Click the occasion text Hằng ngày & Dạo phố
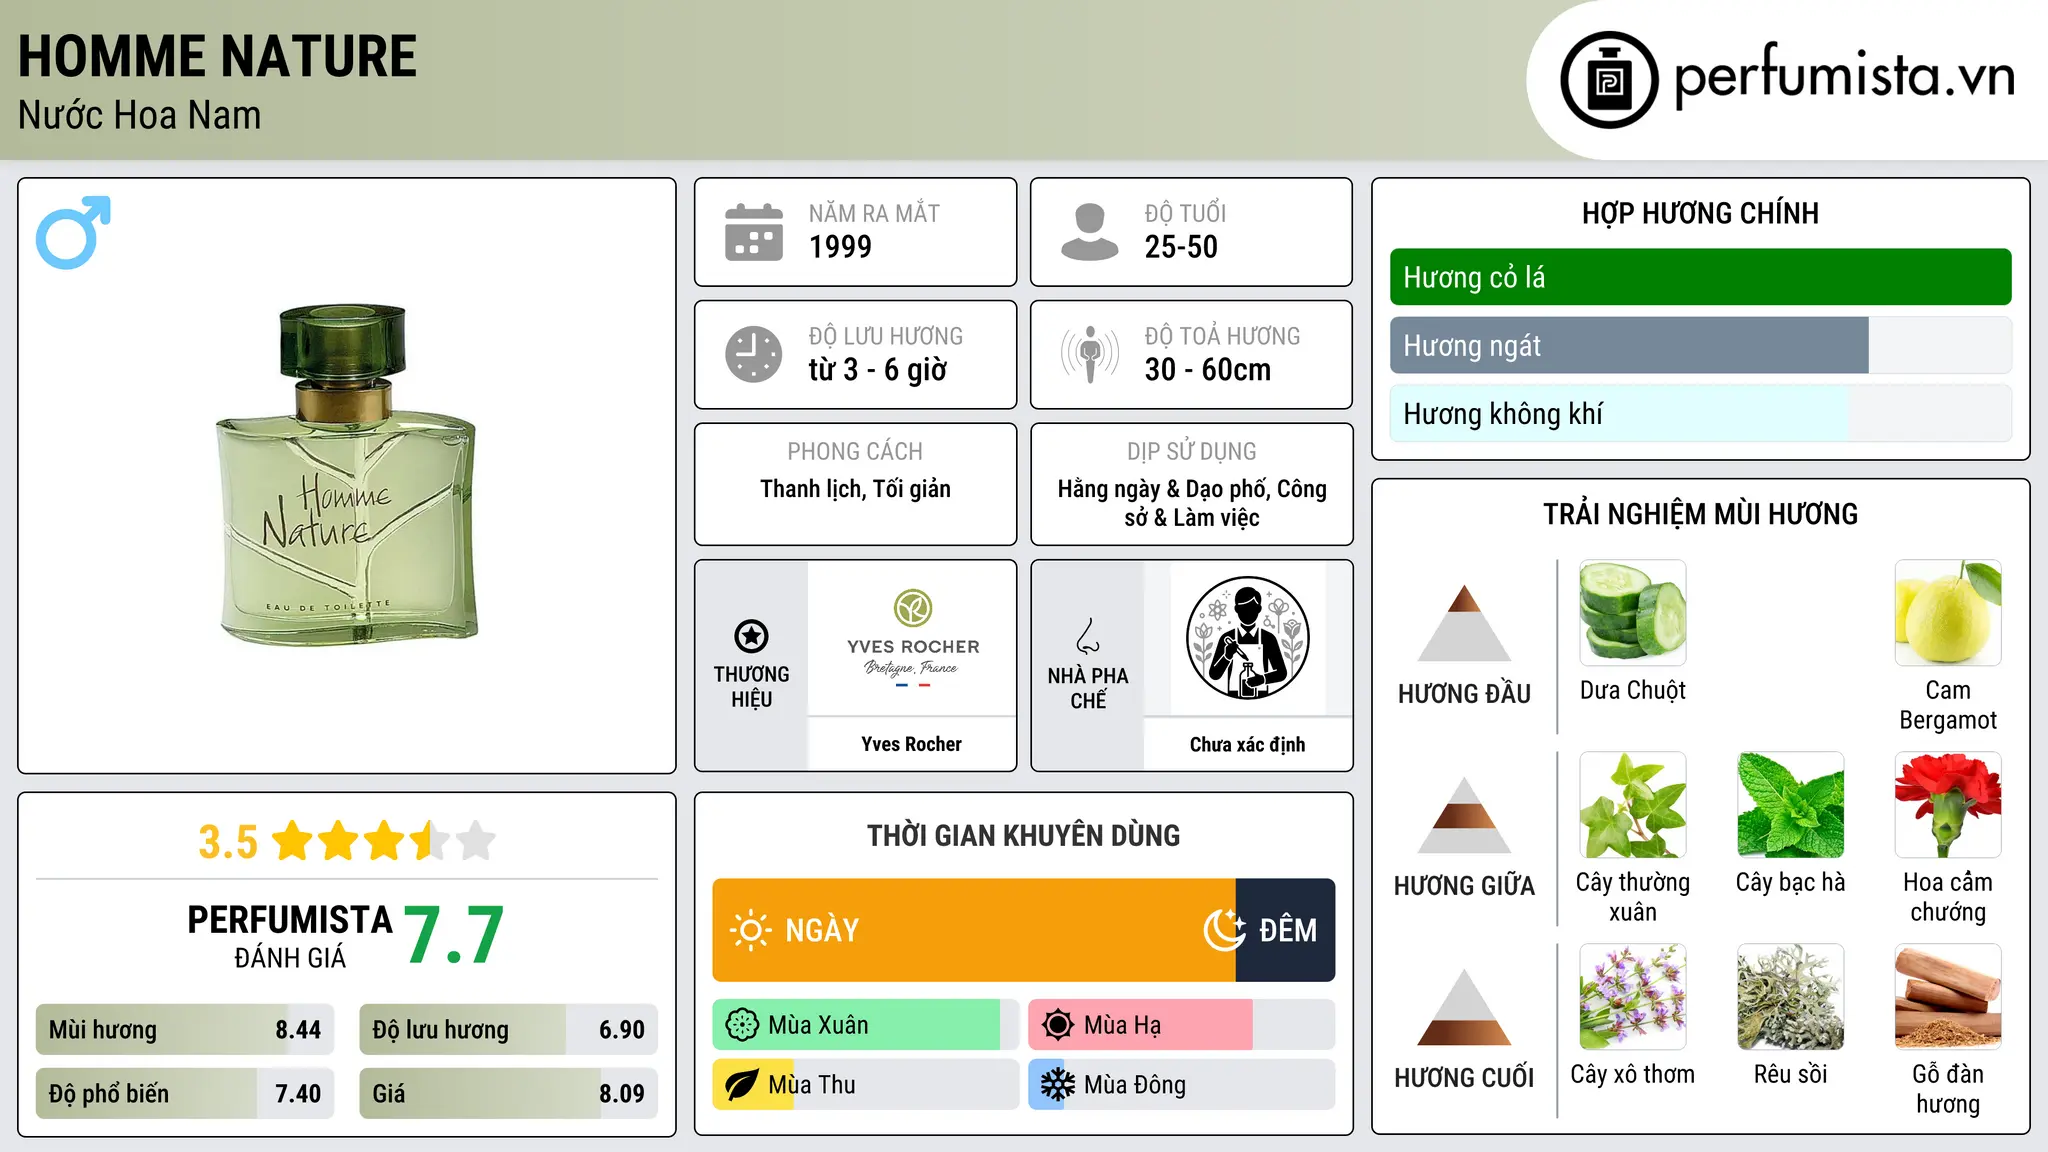The height and width of the screenshot is (1152, 2048). [x=1165, y=489]
